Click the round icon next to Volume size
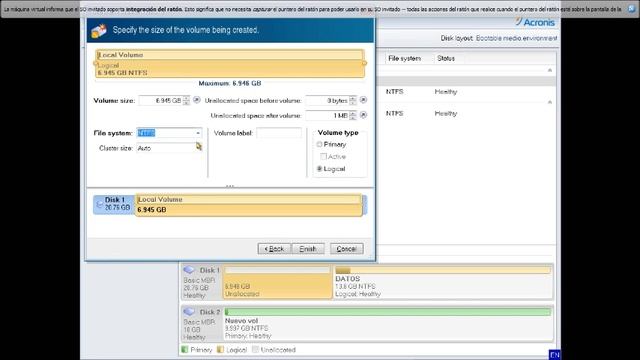Viewport: 640px width, 360px height. [197, 100]
